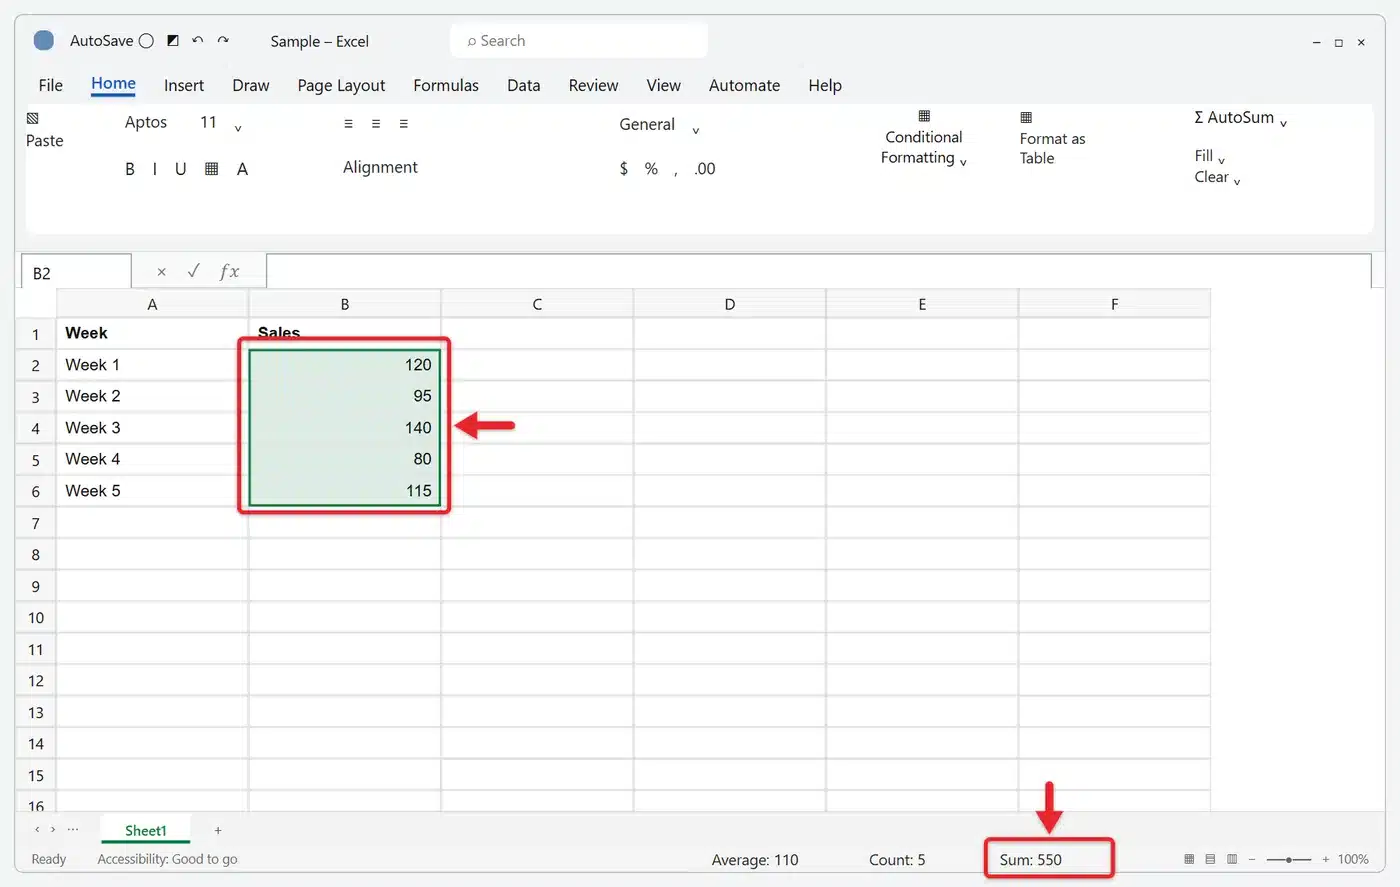The width and height of the screenshot is (1400, 887).
Task: Click the font color A icon
Action: pos(242,169)
